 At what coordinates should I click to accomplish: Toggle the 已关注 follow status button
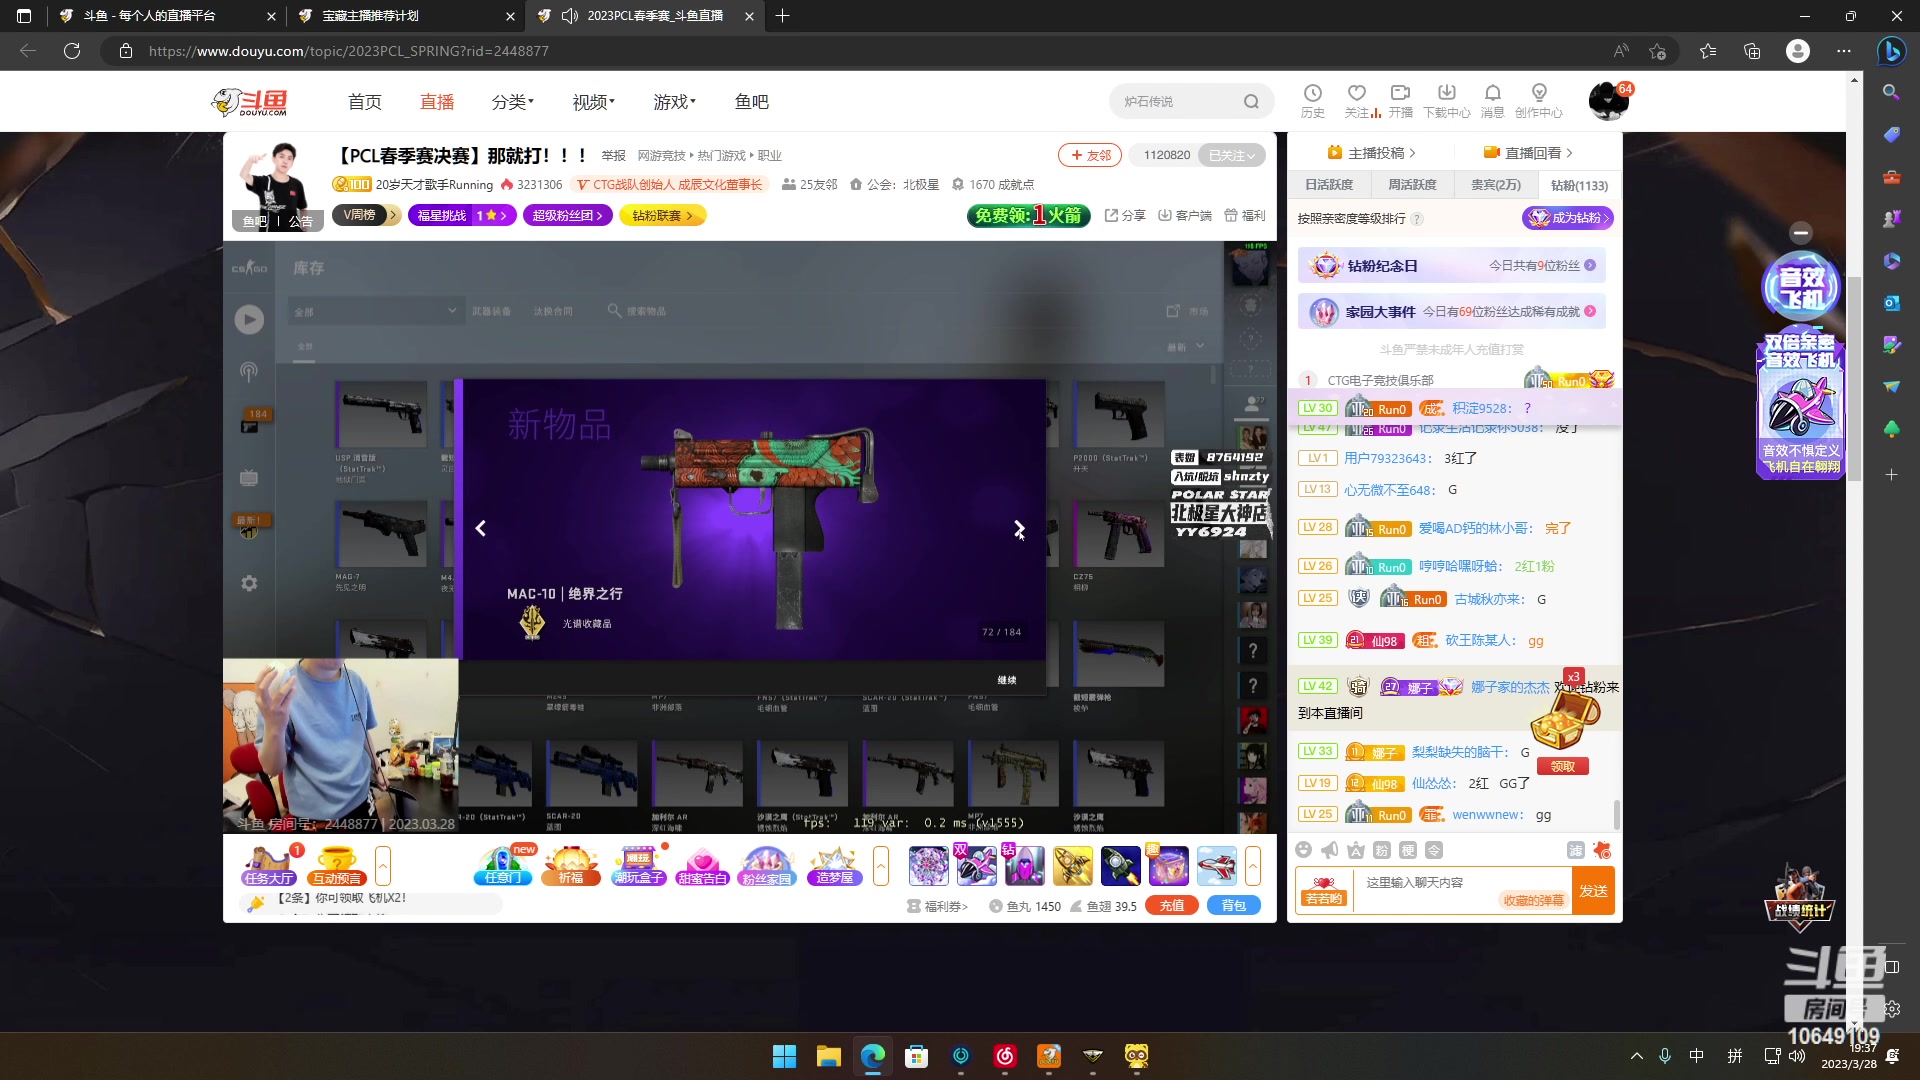point(1231,155)
